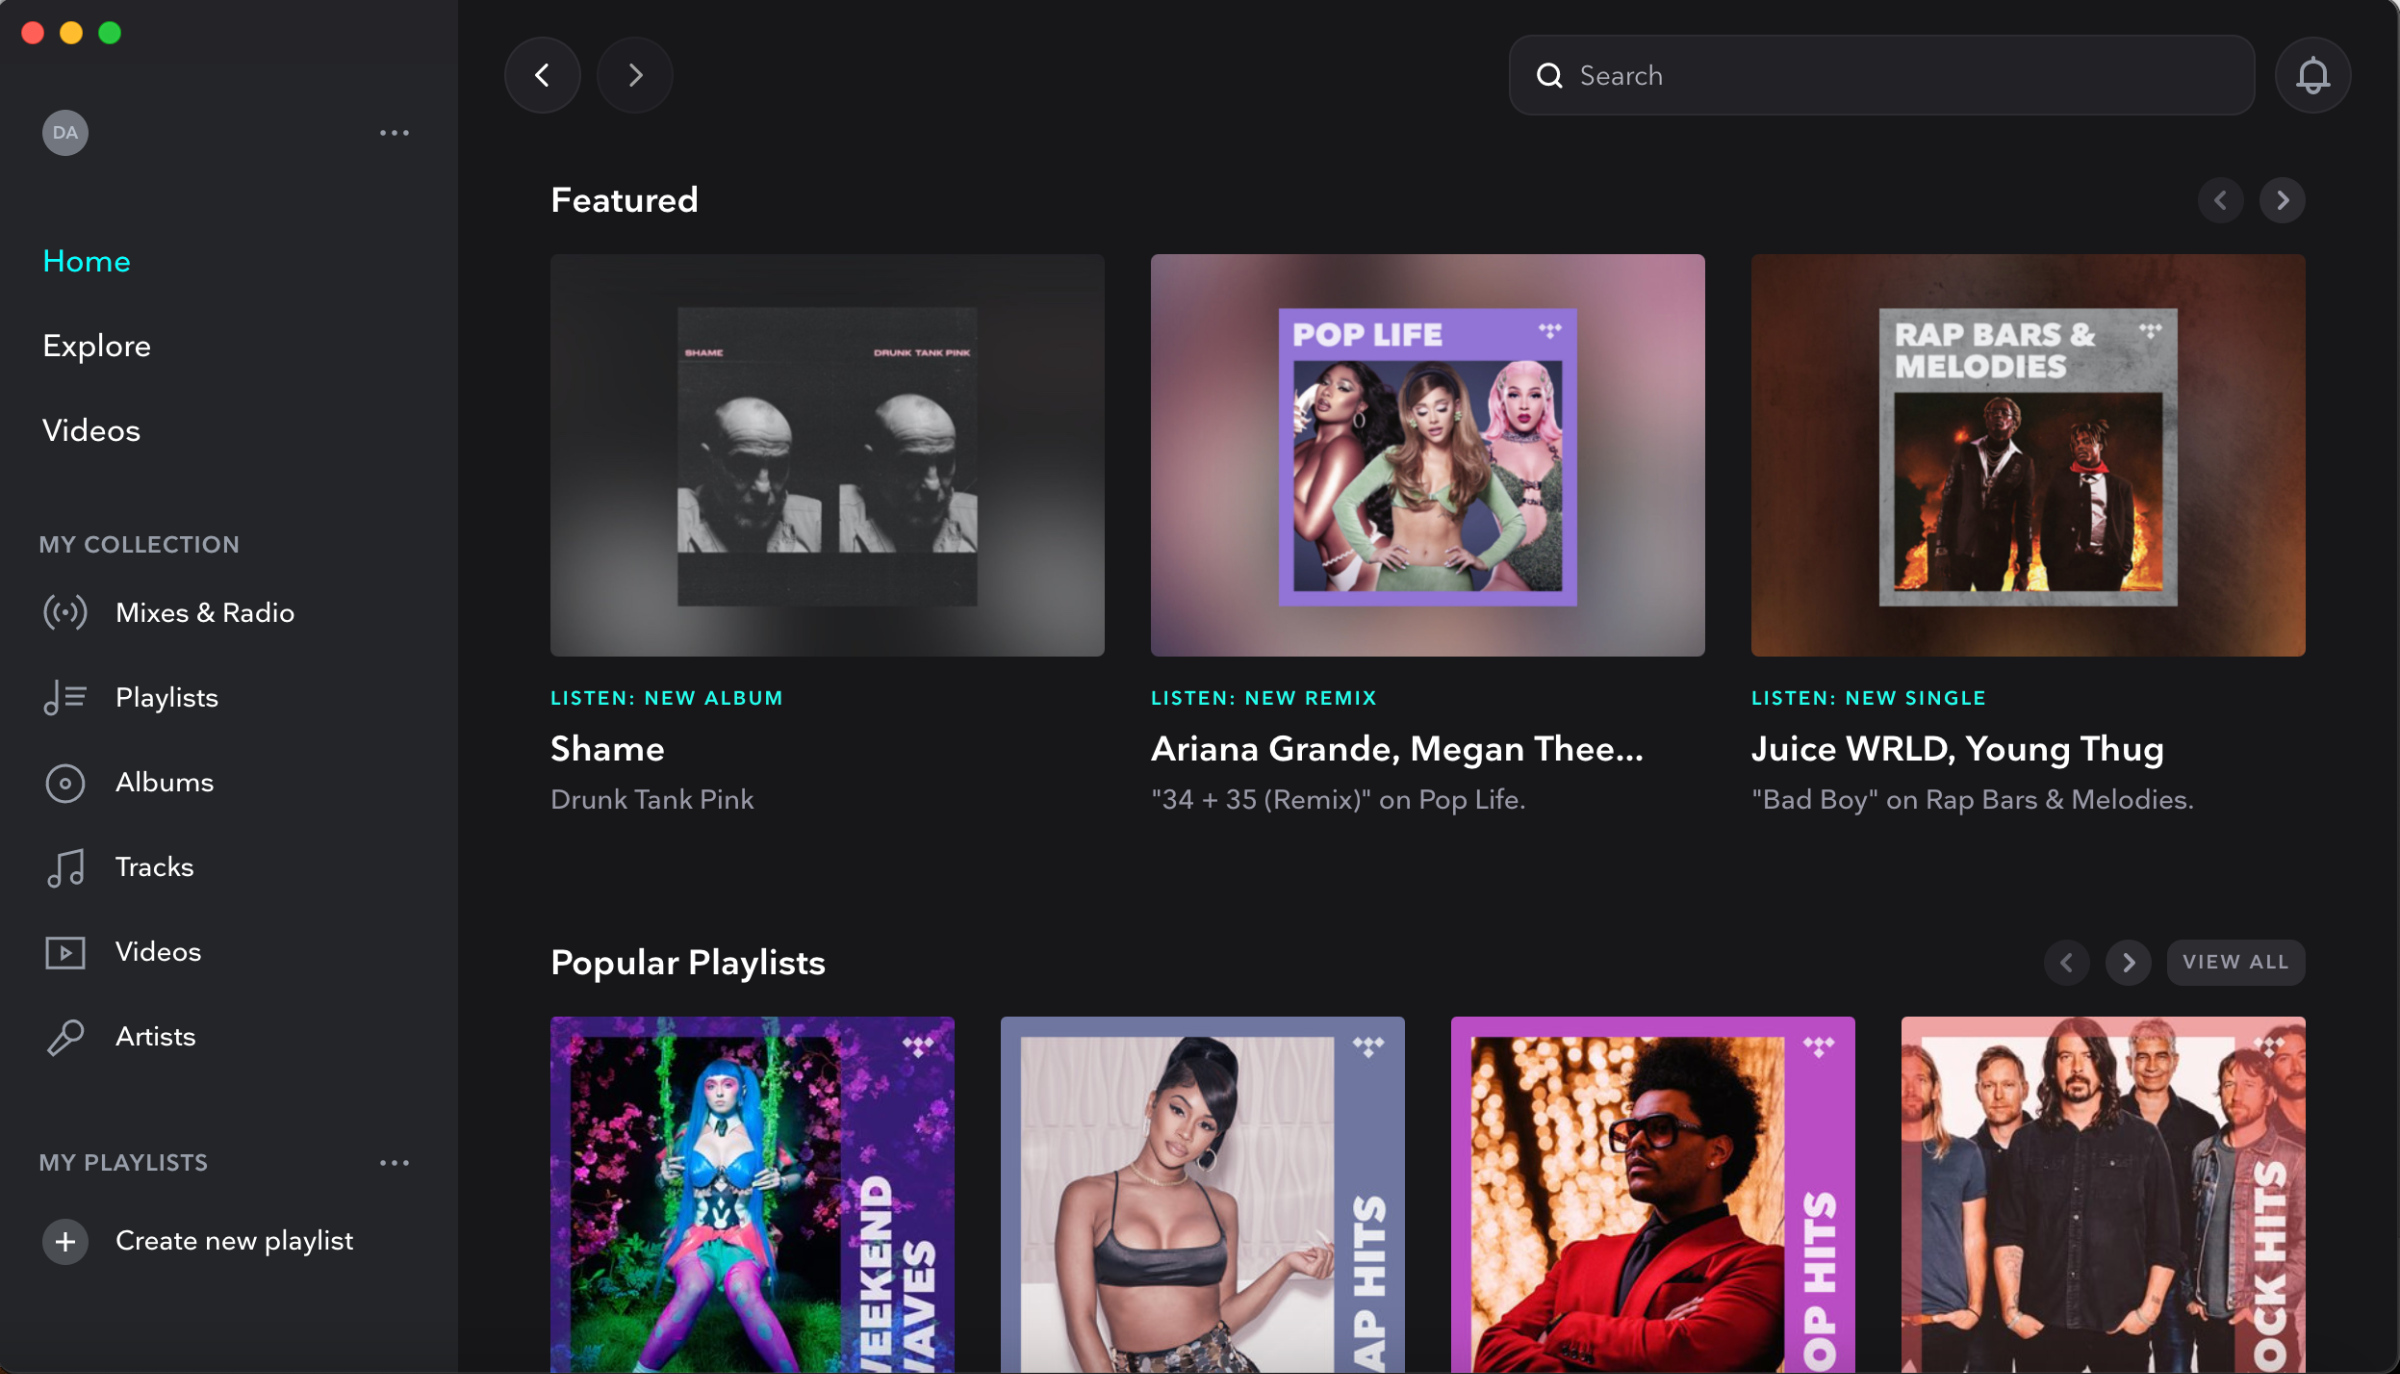This screenshot has height=1374, width=2400.
Task: Focus the Search field
Action: [1881, 75]
